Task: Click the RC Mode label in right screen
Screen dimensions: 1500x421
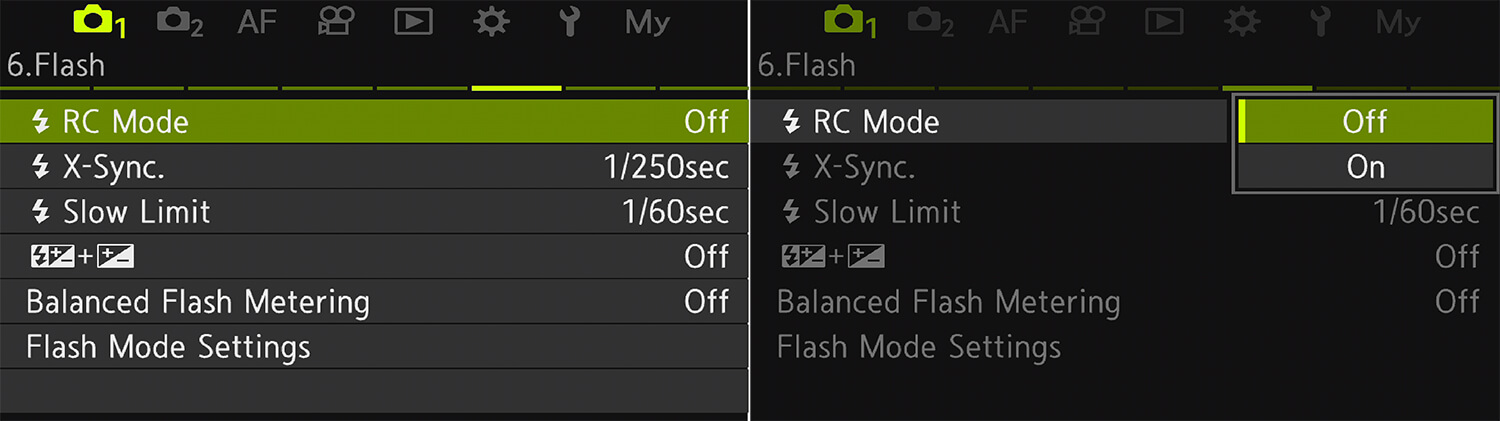Action: 875,122
